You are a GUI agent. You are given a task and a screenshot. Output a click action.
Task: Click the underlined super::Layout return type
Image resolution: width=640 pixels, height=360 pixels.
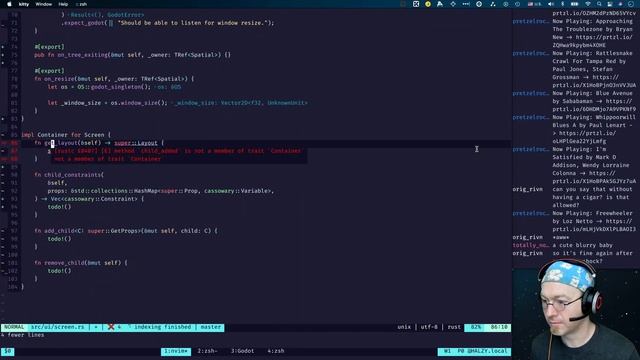tap(136, 143)
